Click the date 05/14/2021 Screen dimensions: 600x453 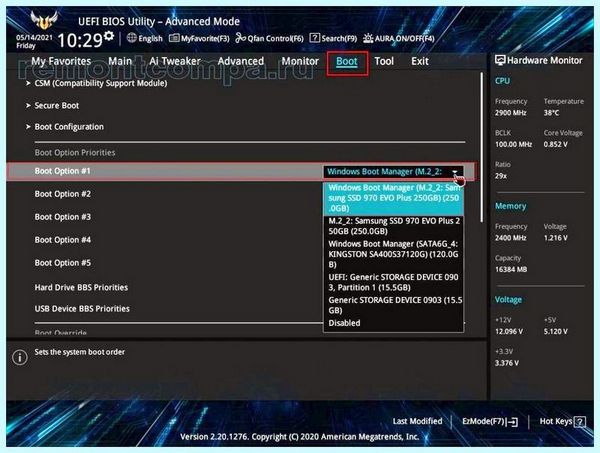pyautogui.click(x=34, y=37)
